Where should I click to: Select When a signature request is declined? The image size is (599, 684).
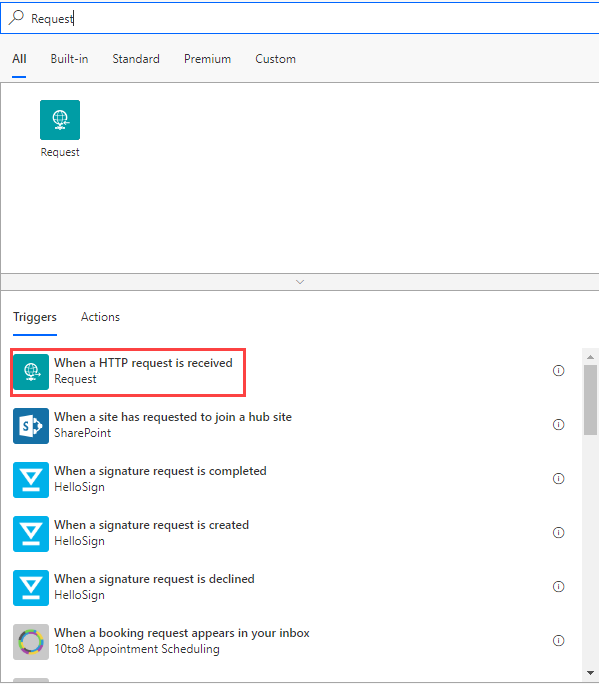click(x=154, y=579)
